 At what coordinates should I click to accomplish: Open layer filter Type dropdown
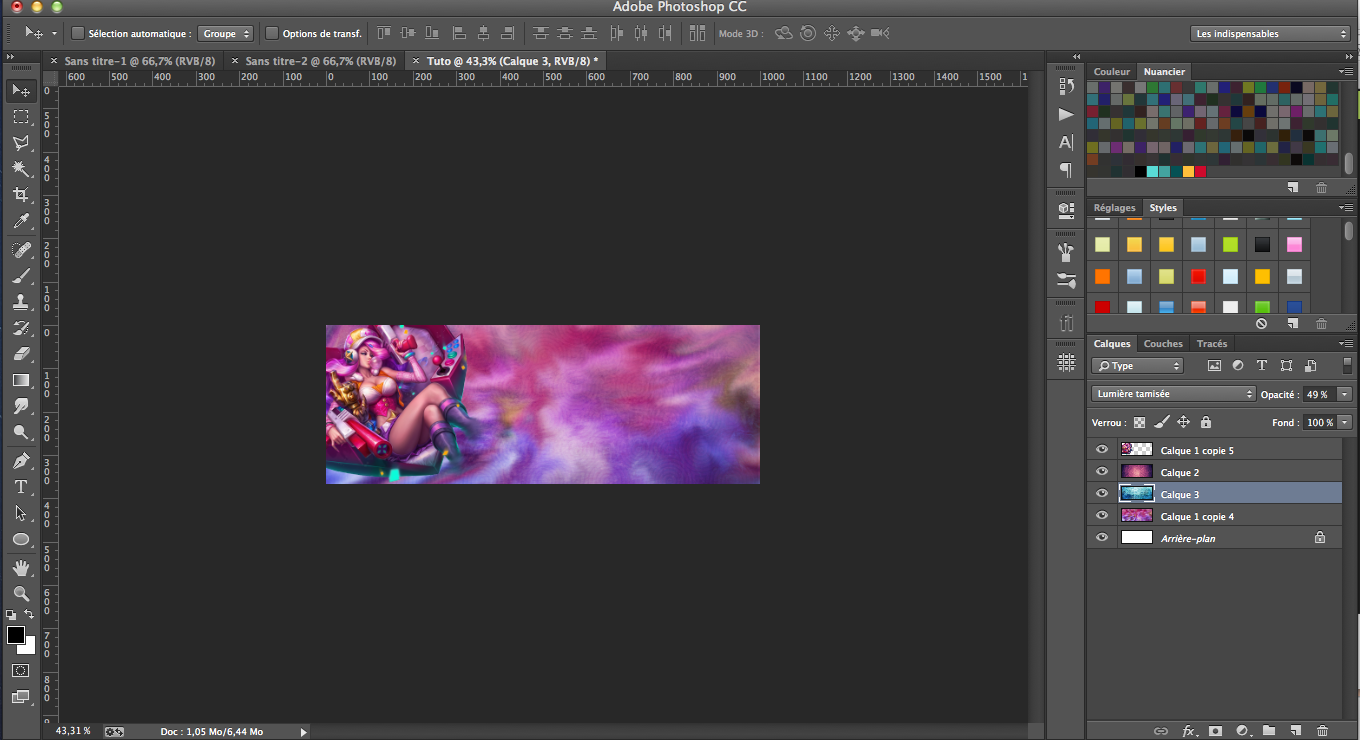pyautogui.click(x=1137, y=366)
